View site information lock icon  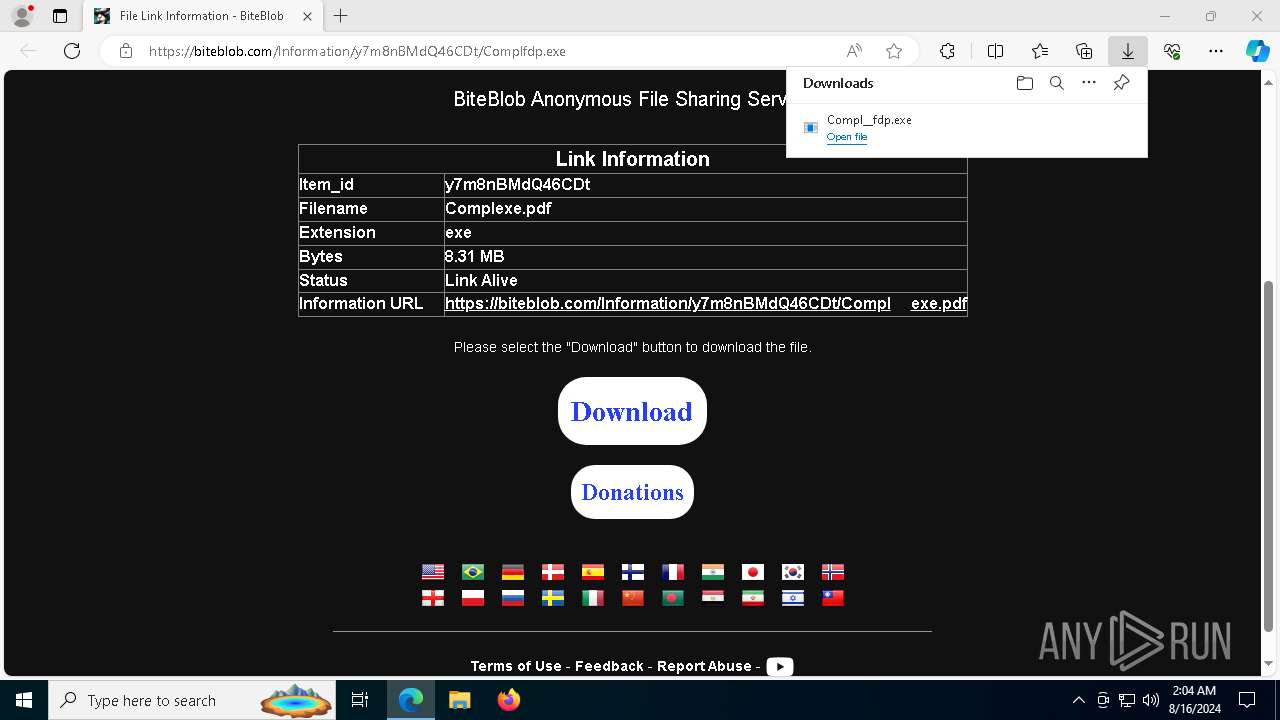point(126,51)
